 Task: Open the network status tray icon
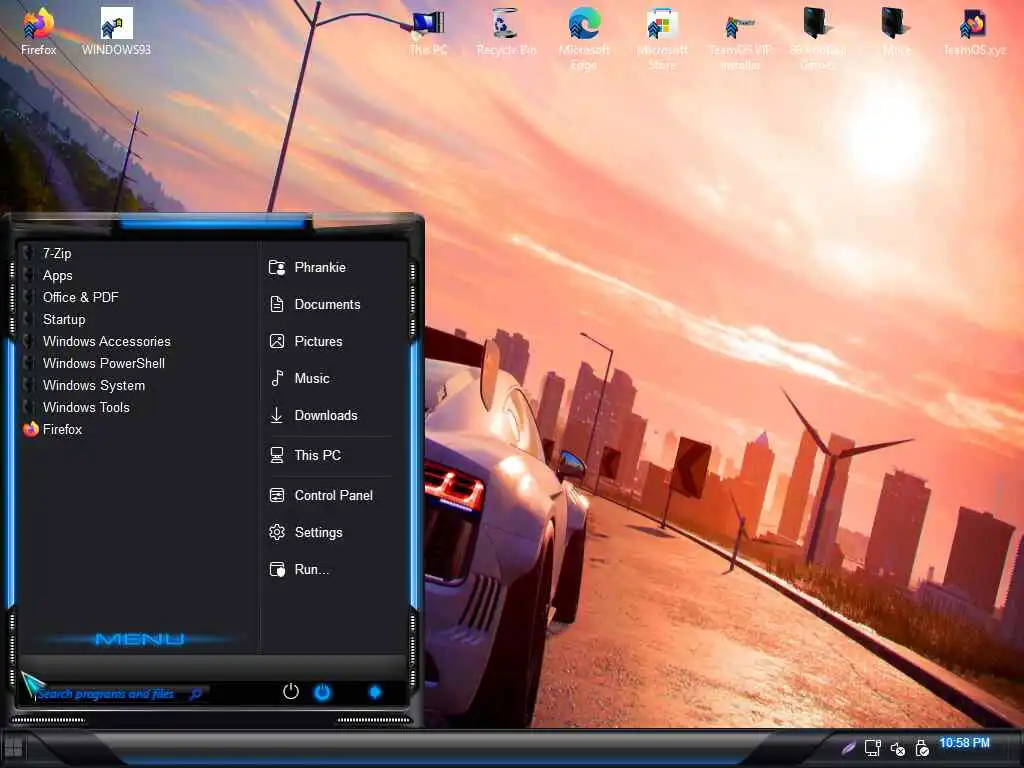pyautogui.click(x=872, y=748)
